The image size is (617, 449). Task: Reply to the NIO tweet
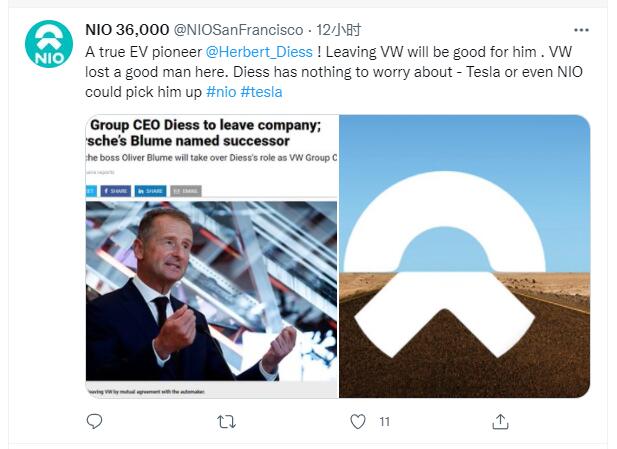tap(95, 422)
